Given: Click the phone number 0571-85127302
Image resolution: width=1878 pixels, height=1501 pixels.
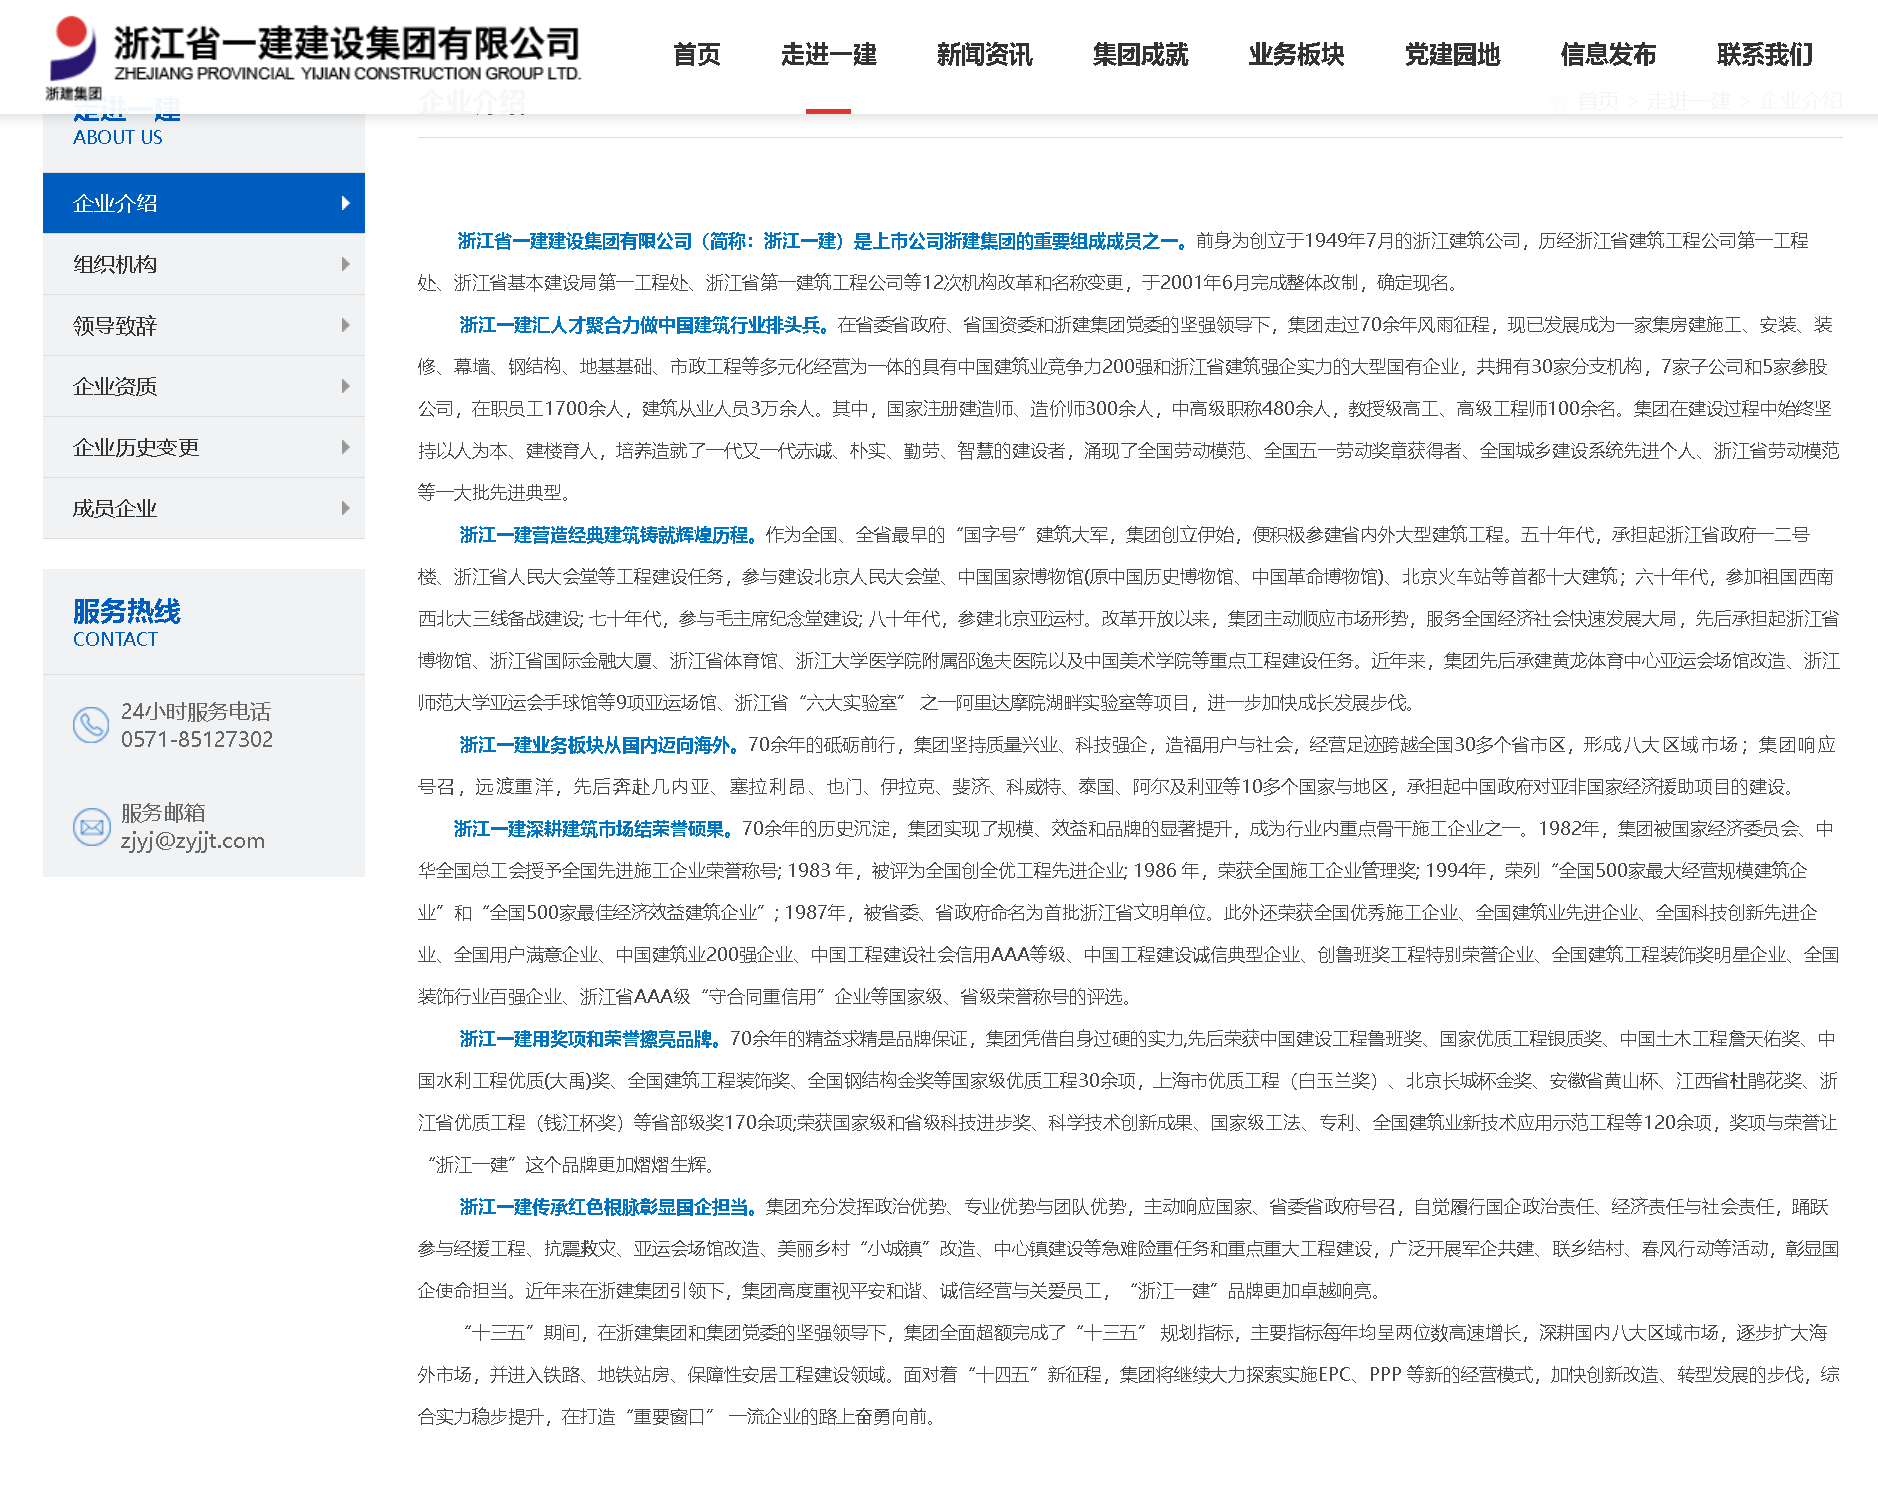Looking at the screenshot, I should (197, 739).
